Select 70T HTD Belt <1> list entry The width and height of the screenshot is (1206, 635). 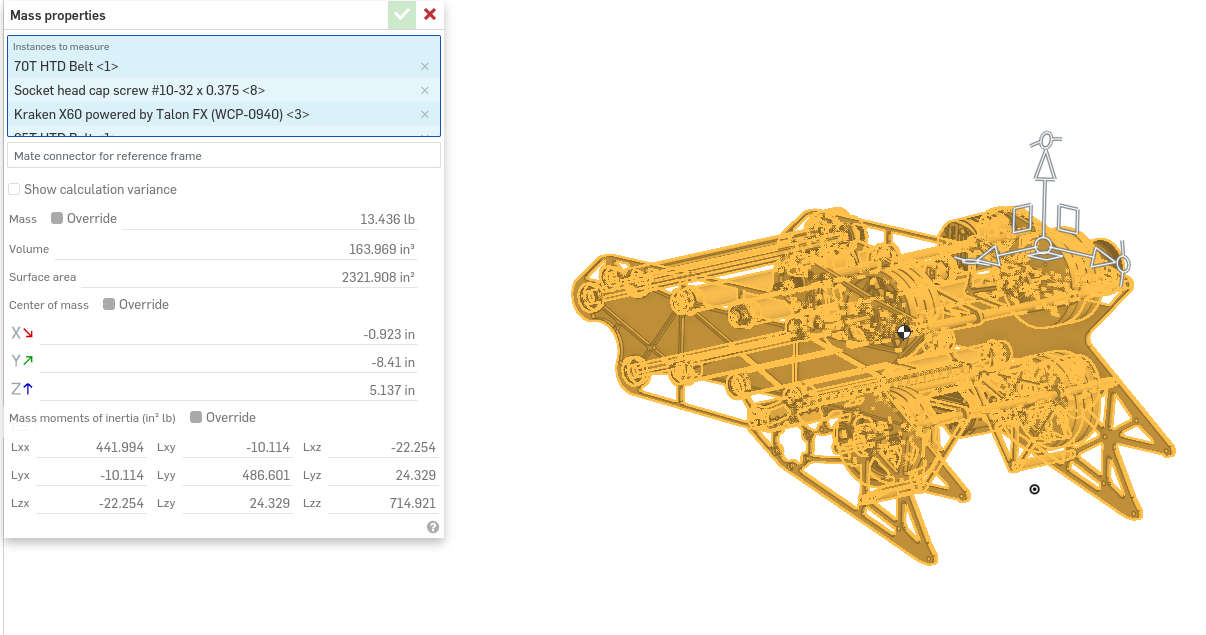pos(200,67)
